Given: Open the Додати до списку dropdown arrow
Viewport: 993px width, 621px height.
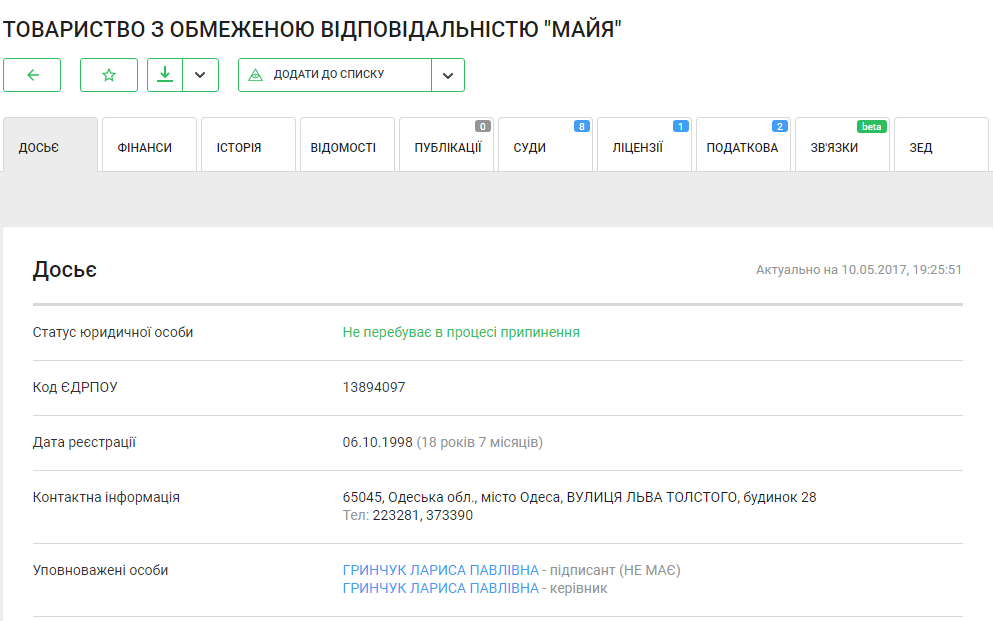Looking at the screenshot, I should pos(448,75).
